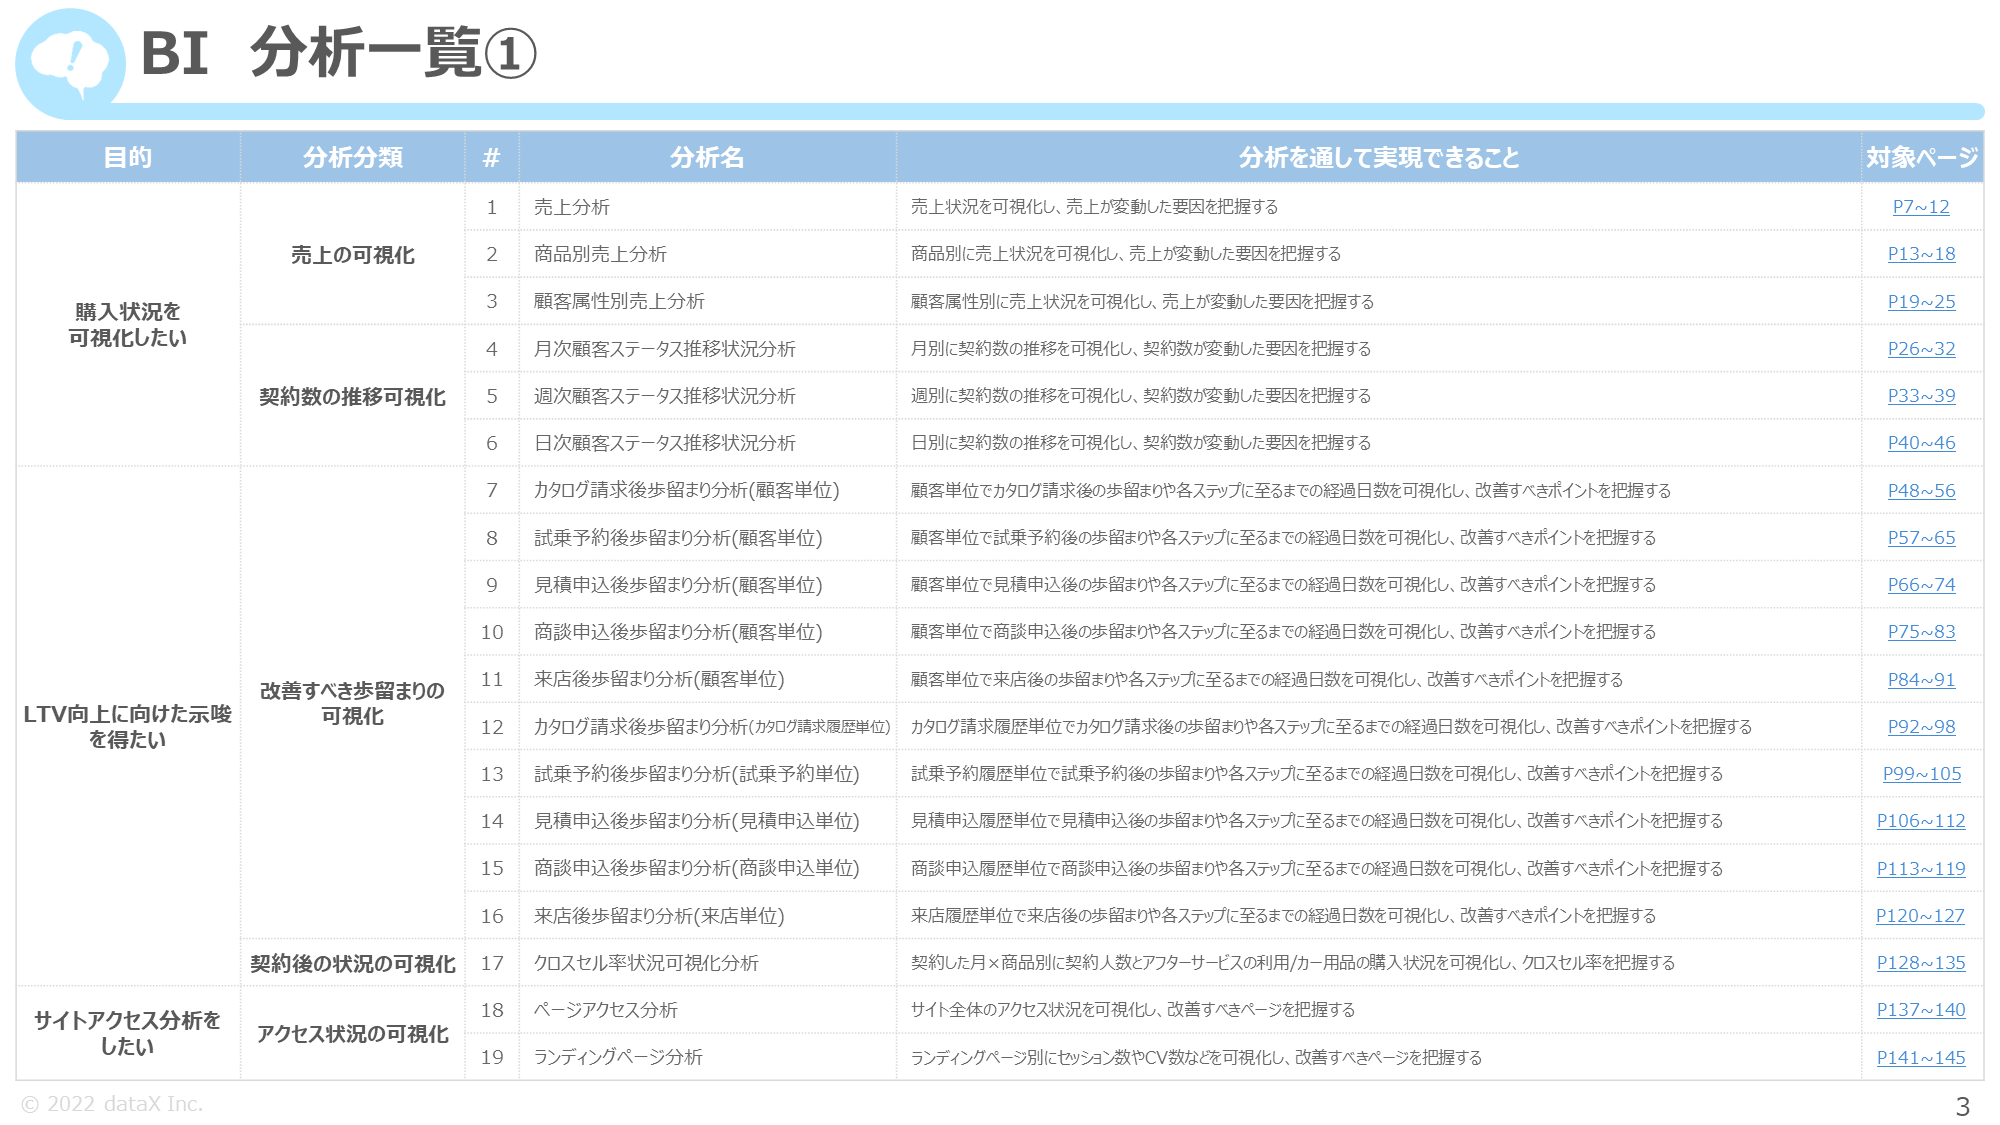The image size is (2000, 1125).
Task: Open the P75~83 page link
Action: point(1921,632)
